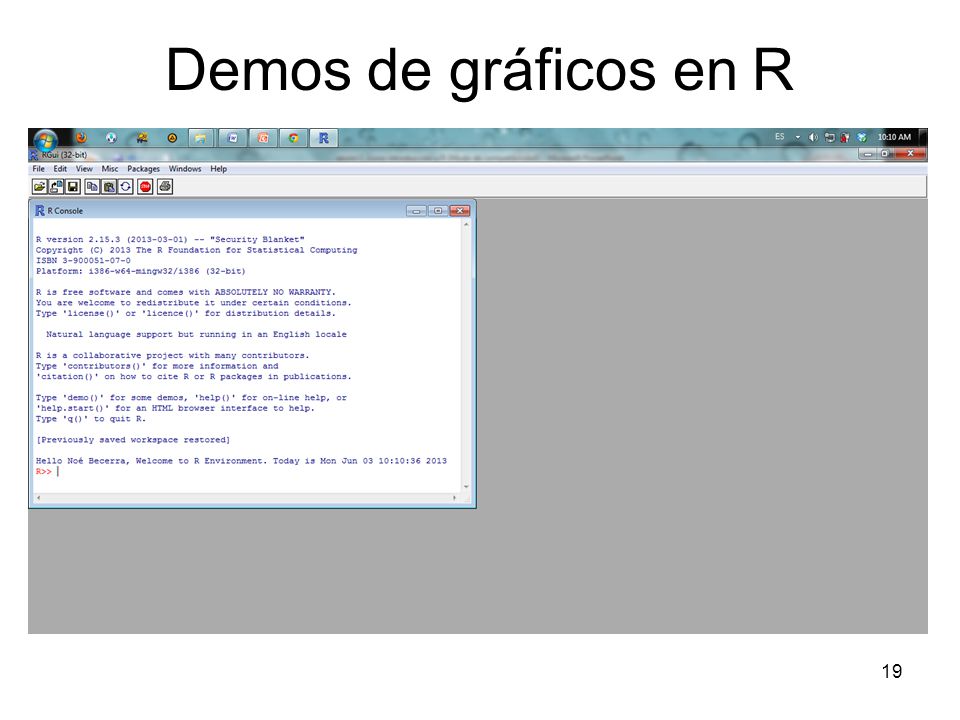Click the soccer ball taskbar icon
This screenshot has width=960, height=720.
click(x=111, y=138)
